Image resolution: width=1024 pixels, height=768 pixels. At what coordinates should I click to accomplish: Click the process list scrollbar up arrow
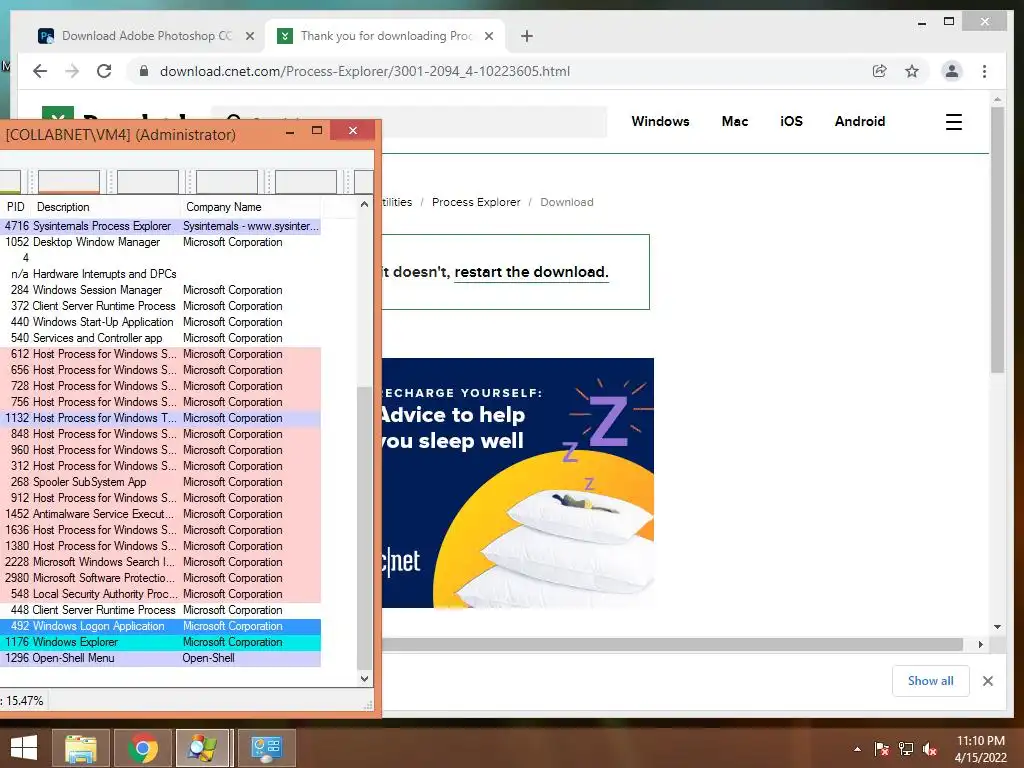pyautogui.click(x=364, y=204)
